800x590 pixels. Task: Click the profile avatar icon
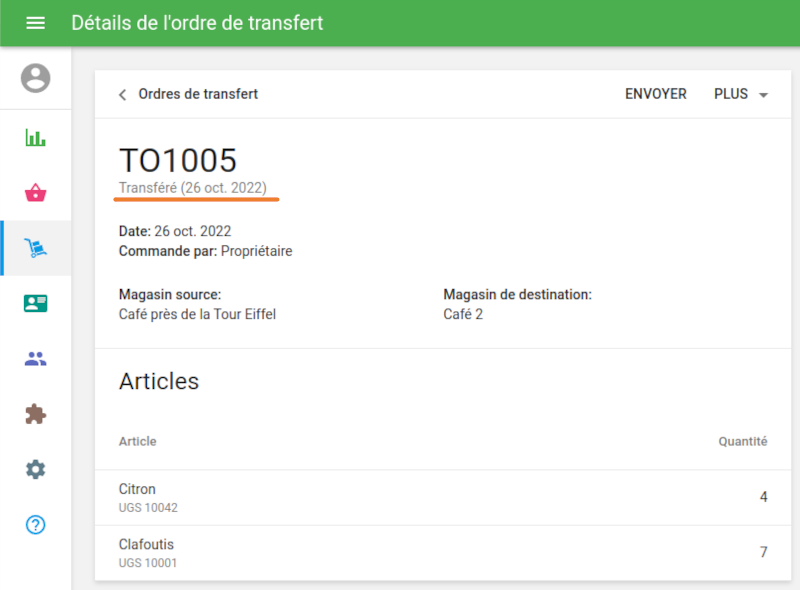click(x=36, y=80)
